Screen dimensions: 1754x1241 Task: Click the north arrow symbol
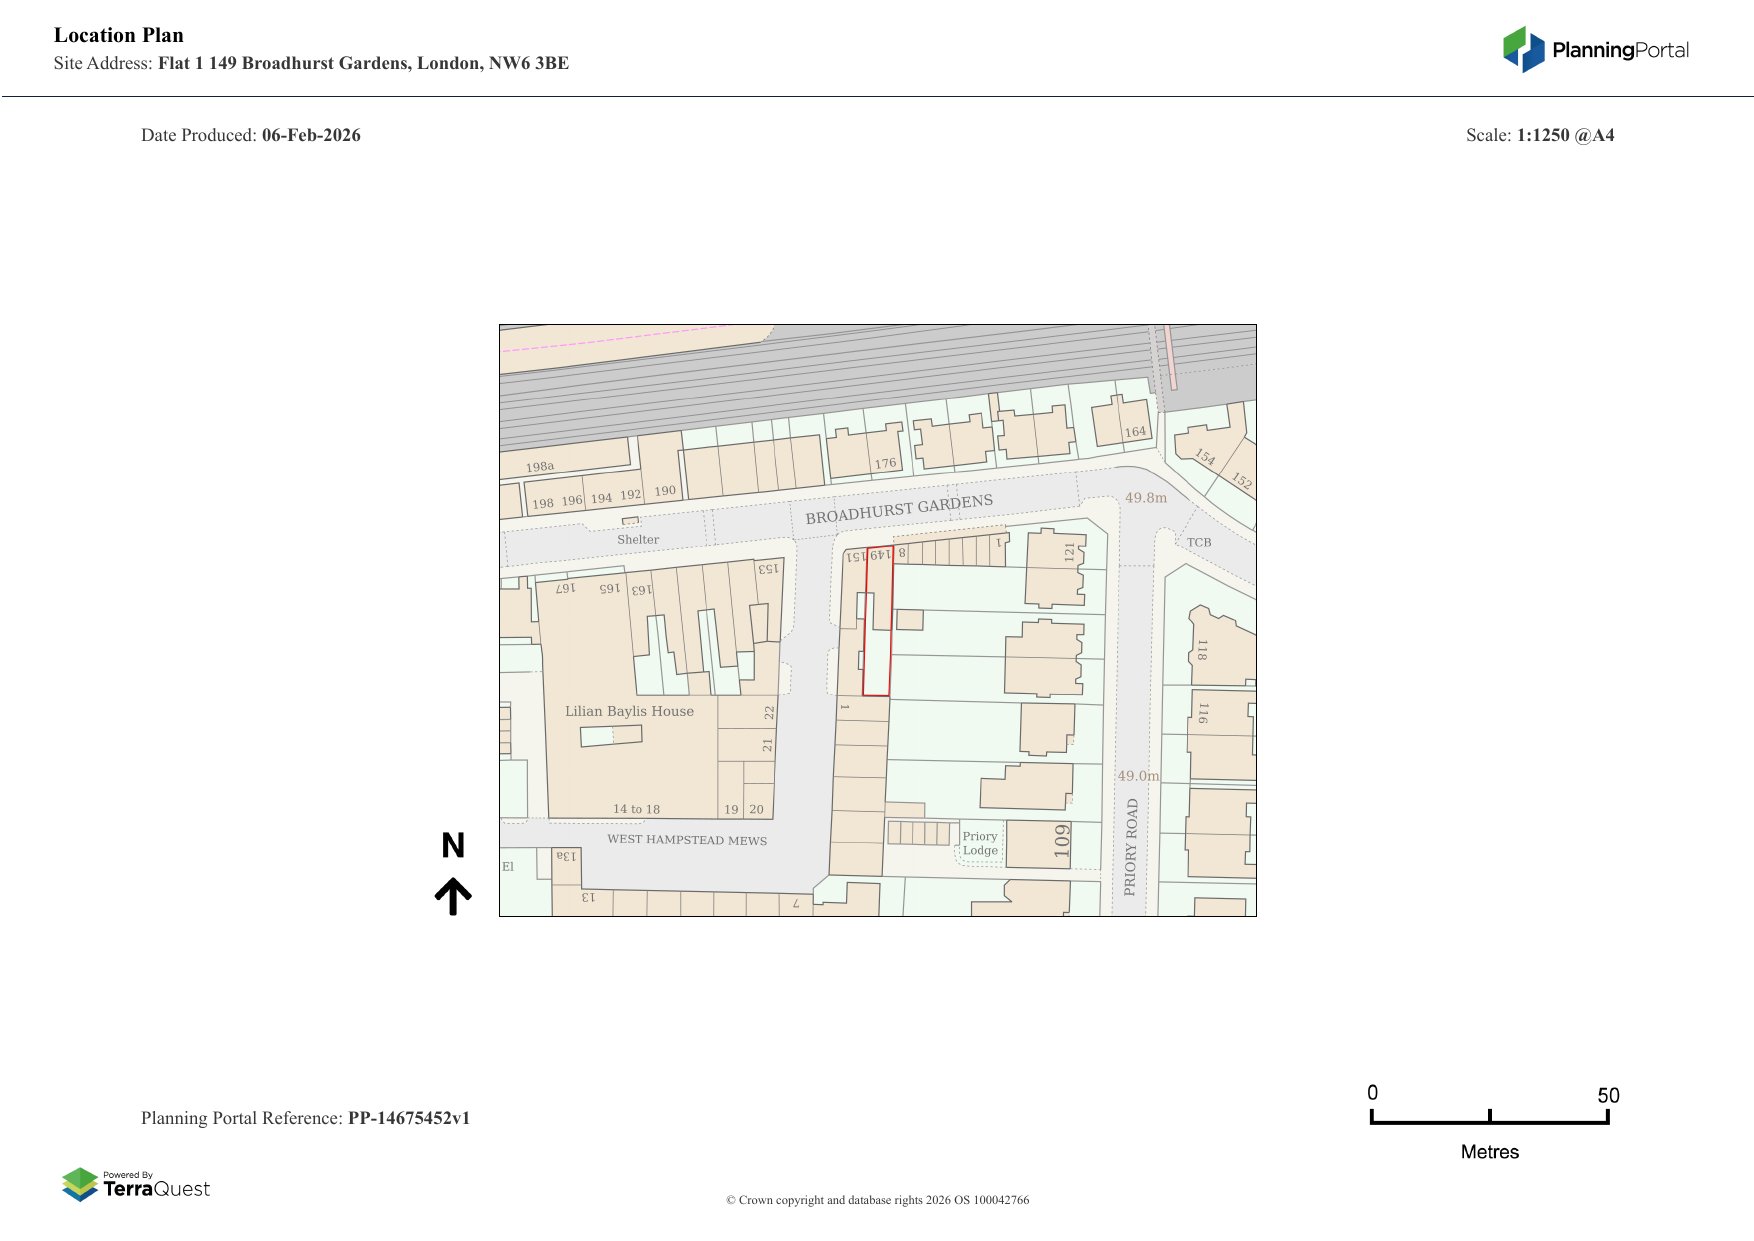pyautogui.click(x=453, y=896)
